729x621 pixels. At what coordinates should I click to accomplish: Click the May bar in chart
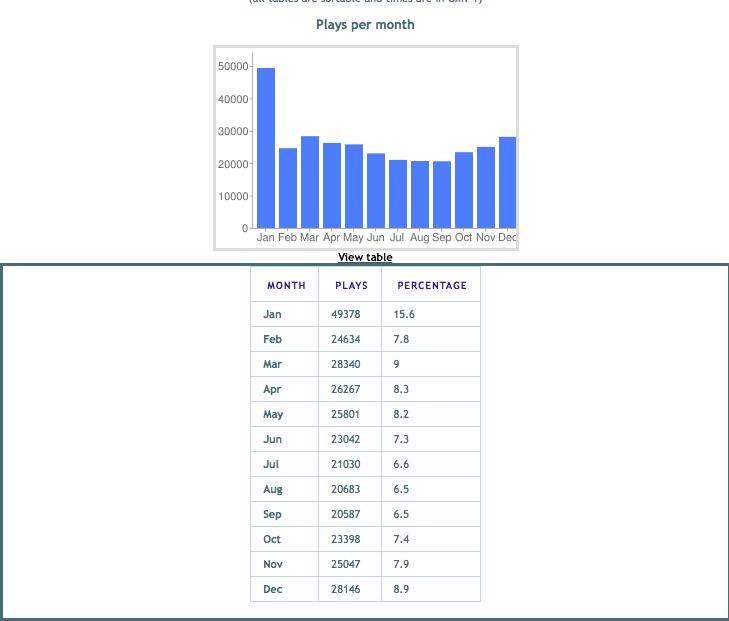coord(354,186)
